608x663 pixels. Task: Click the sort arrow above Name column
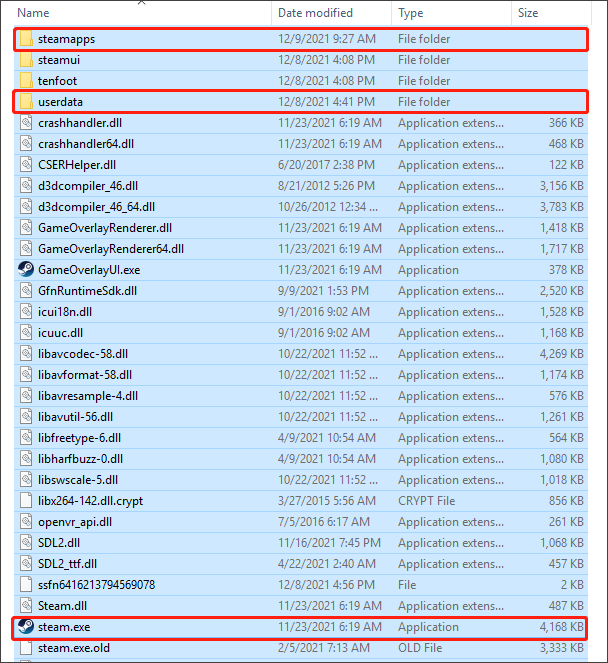142,3
